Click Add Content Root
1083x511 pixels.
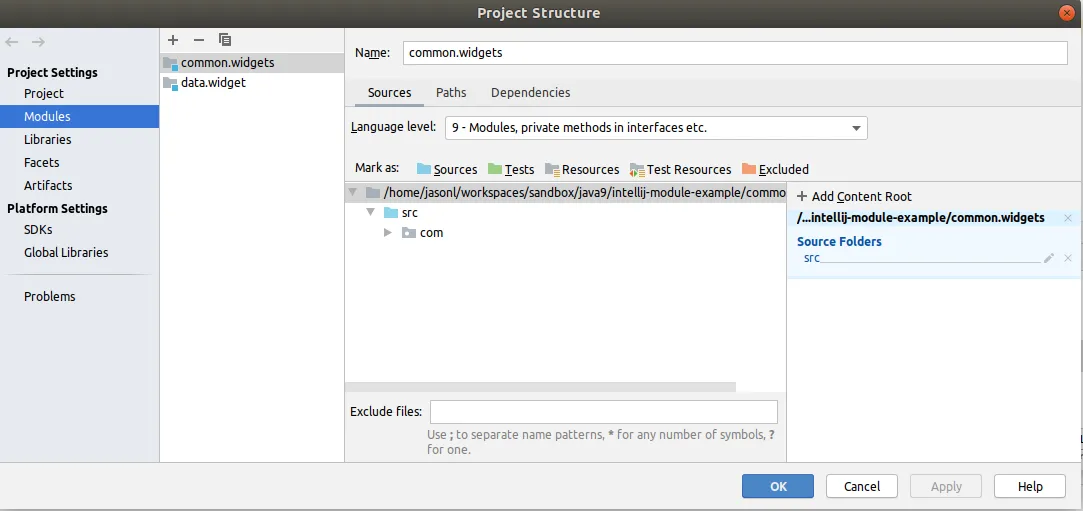click(x=854, y=196)
